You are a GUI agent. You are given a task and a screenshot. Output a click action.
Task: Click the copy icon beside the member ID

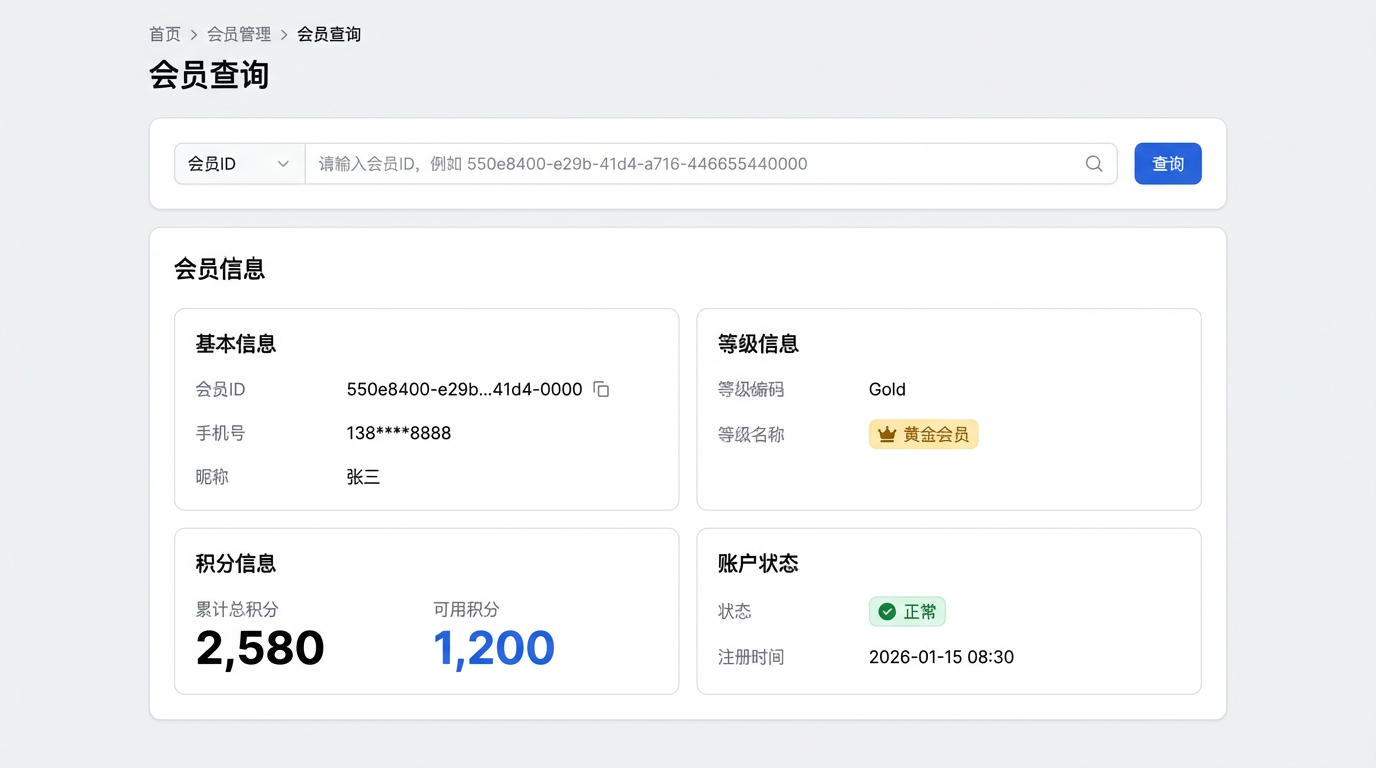(601, 389)
